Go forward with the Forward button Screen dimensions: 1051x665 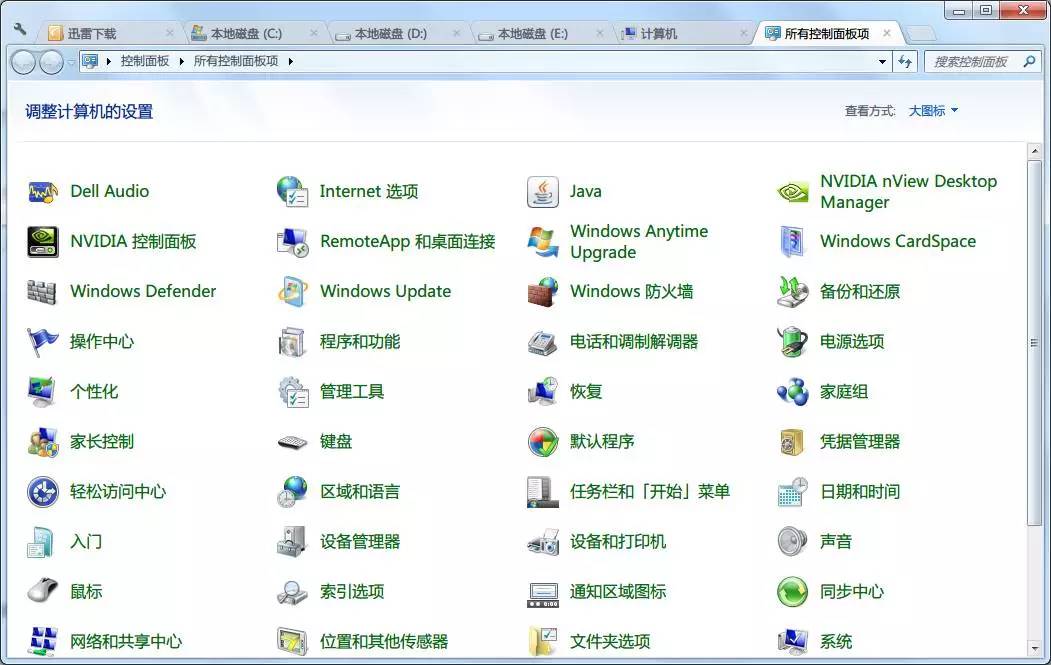[x=52, y=62]
